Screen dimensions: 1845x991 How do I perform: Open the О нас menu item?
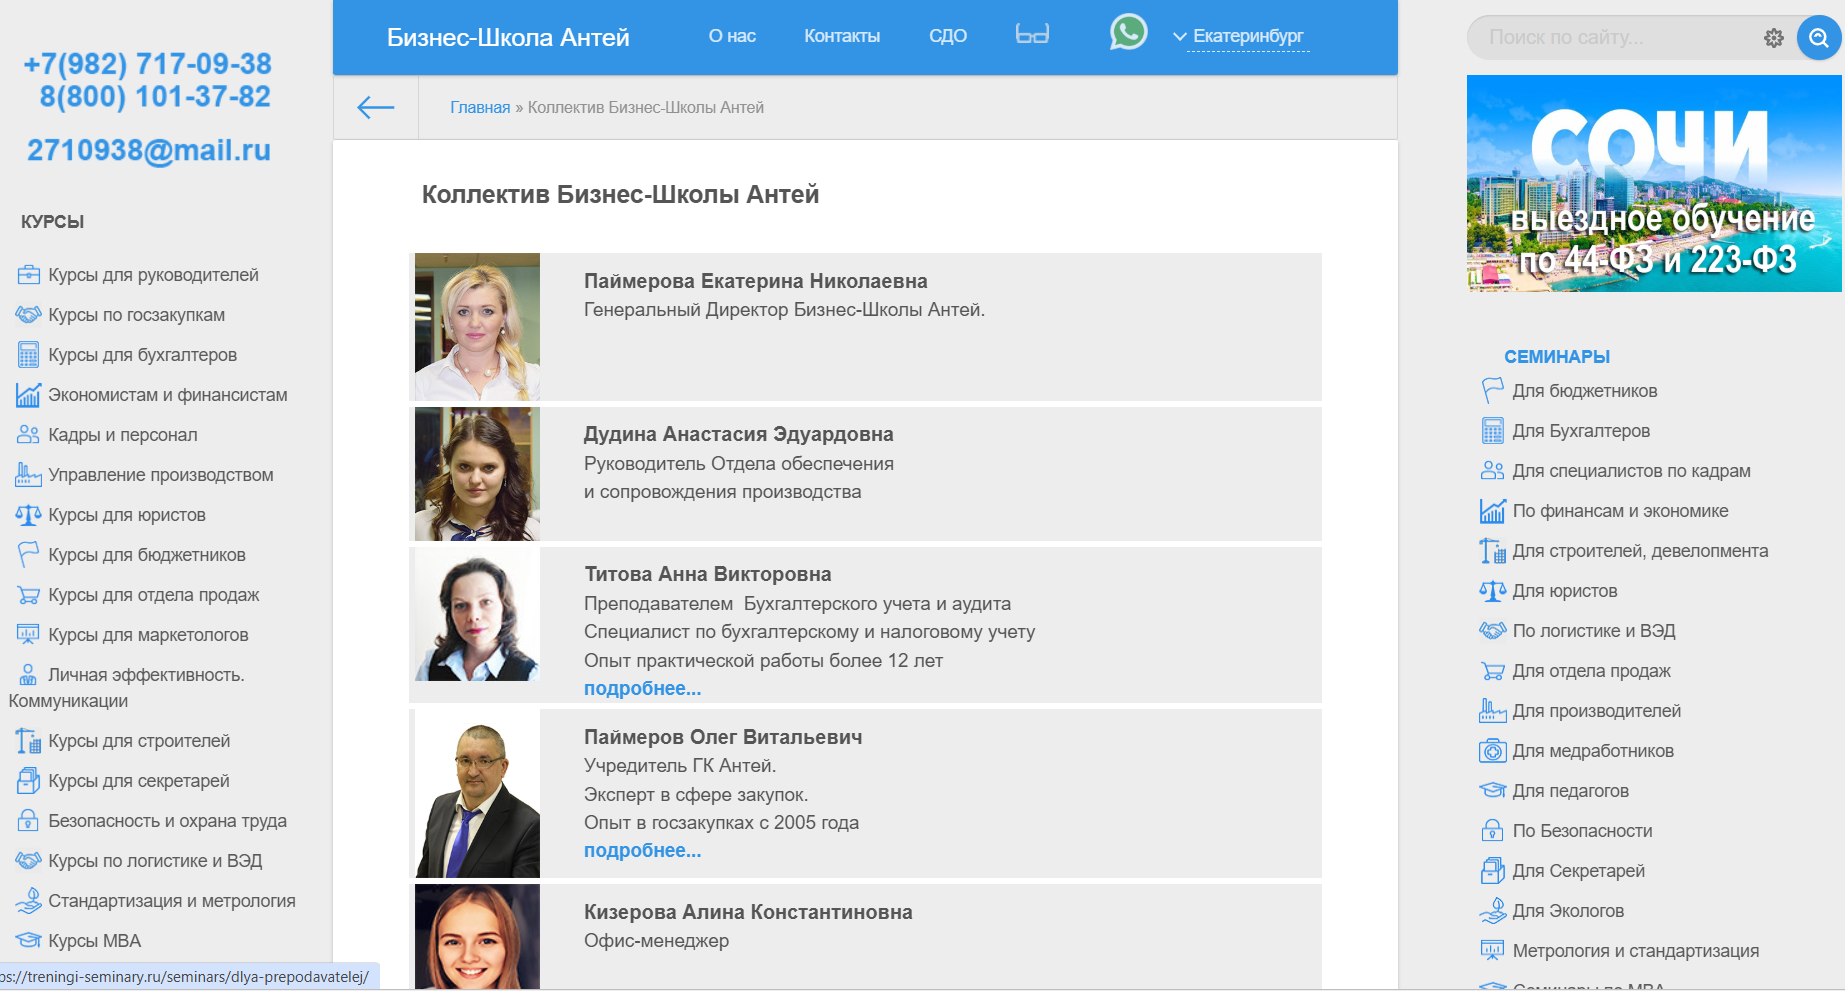click(x=732, y=36)
